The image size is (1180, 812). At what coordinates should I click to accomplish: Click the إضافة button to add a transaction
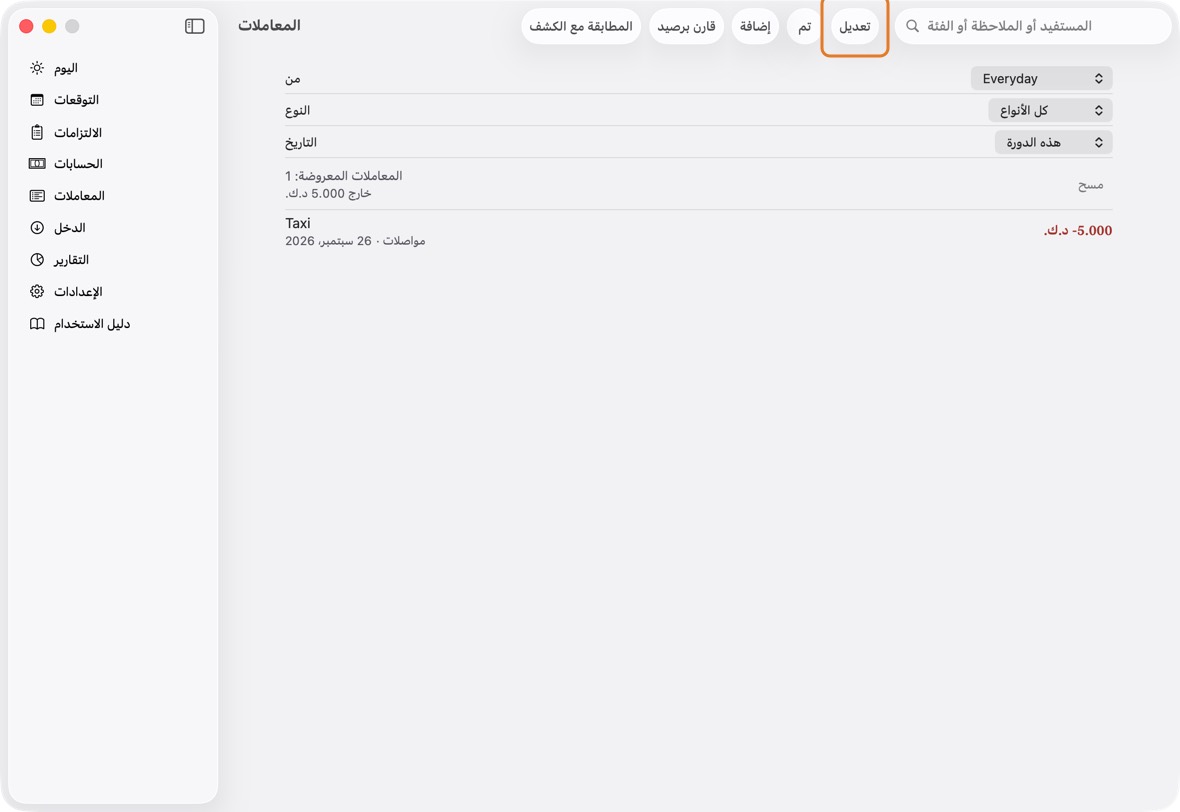[x=755, y=26]
